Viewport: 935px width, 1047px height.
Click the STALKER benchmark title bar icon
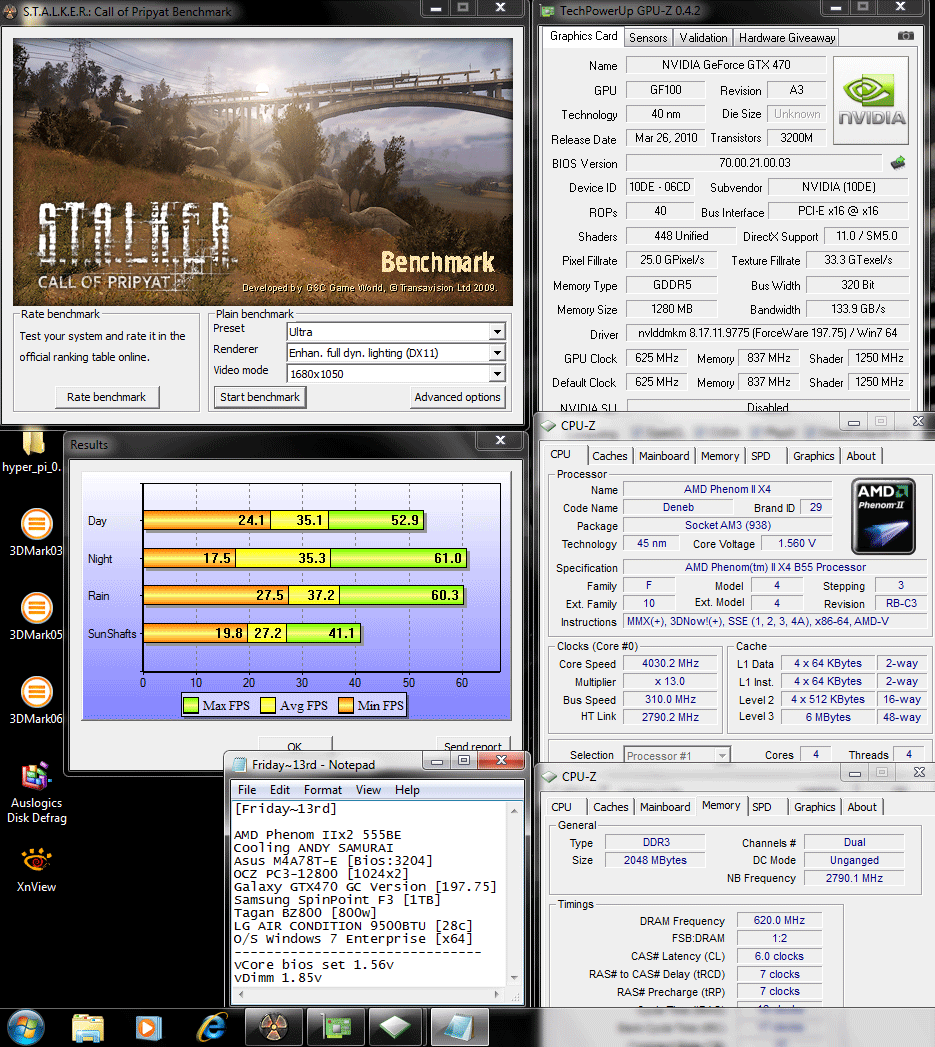point(11,11)
